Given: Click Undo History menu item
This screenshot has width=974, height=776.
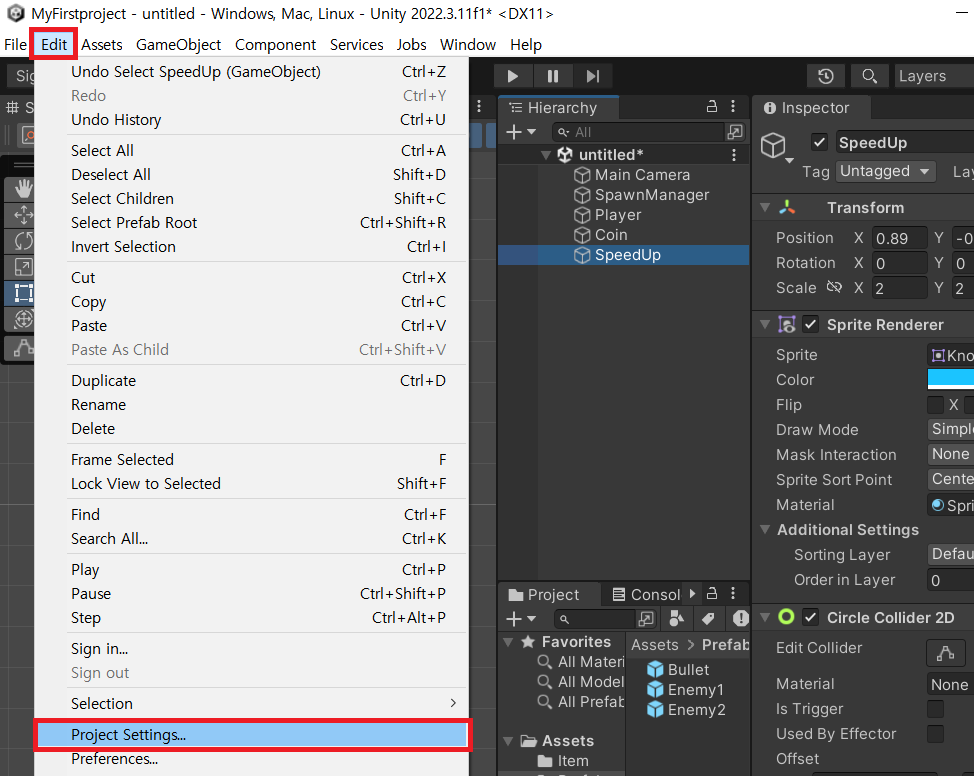Looking at the screenshot, I should tap(252, 119).
